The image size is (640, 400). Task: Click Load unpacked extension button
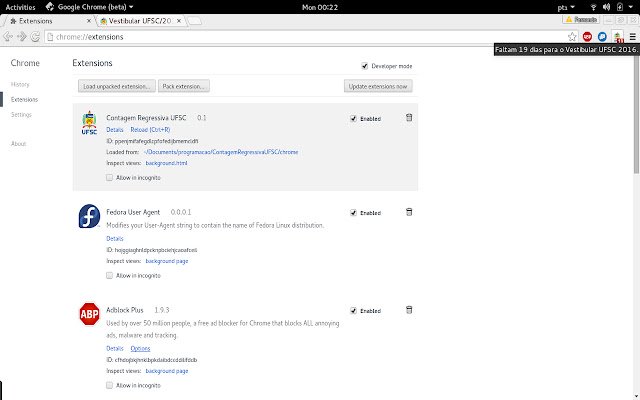coord(117,86)
